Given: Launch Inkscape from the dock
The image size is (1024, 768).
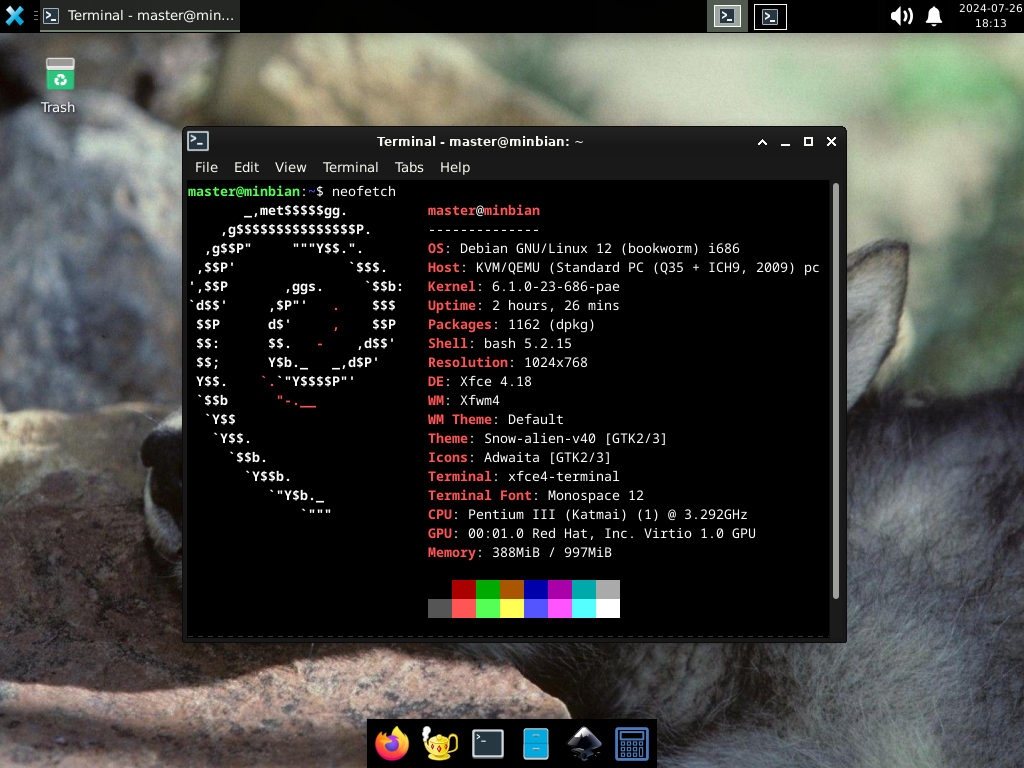Looking at the screenshot, I should click(584, 743).
